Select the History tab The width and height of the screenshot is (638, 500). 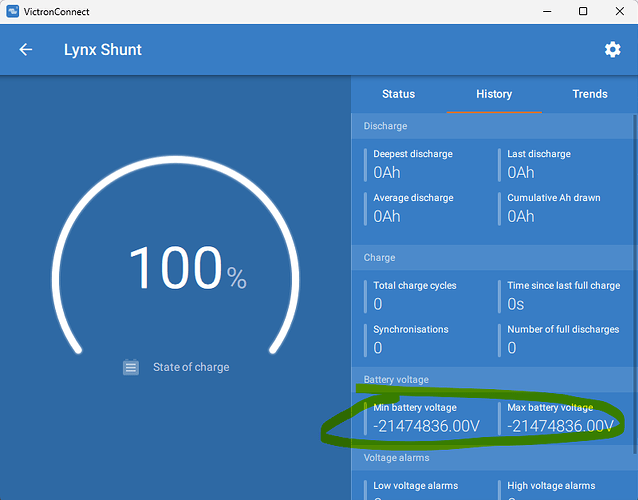point(494,94)
